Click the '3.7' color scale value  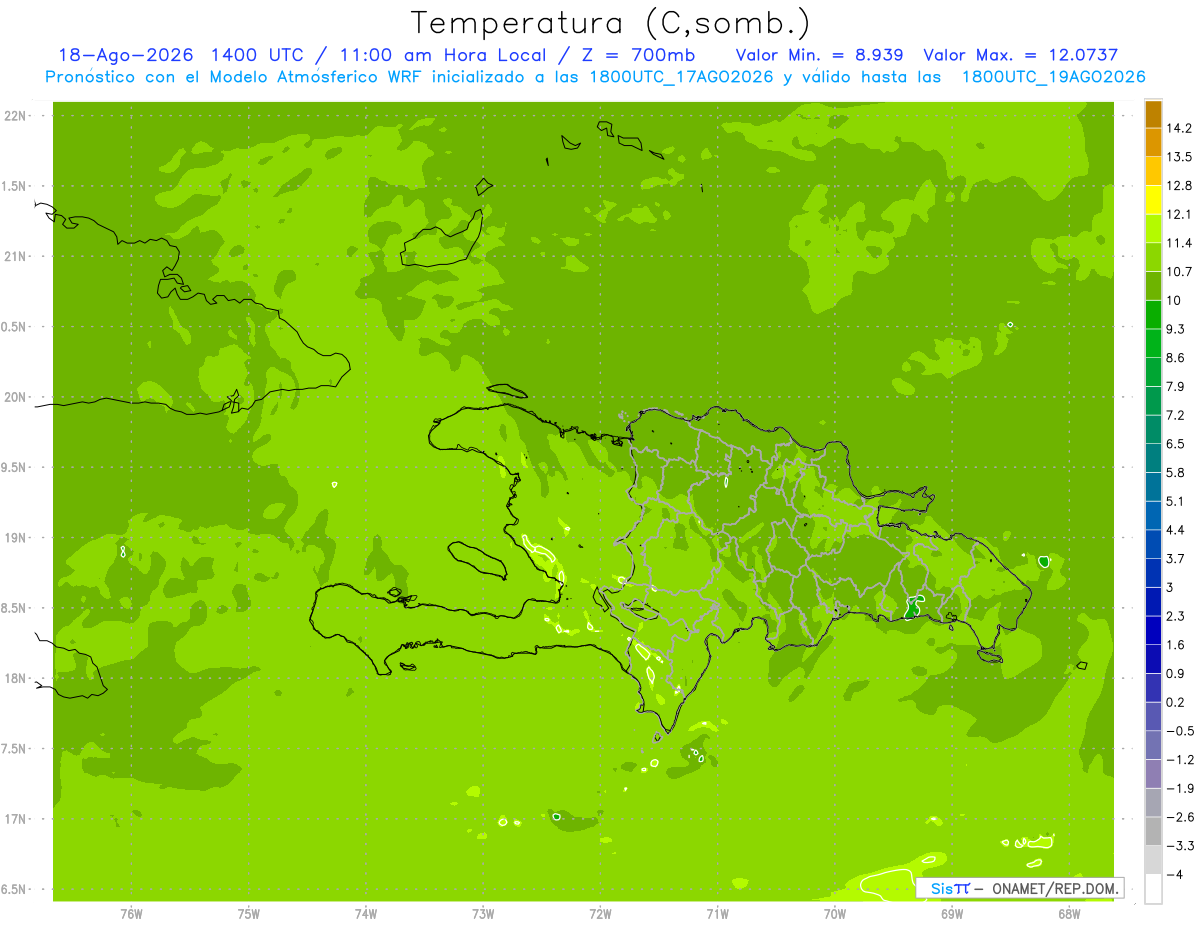(1176, 558)
